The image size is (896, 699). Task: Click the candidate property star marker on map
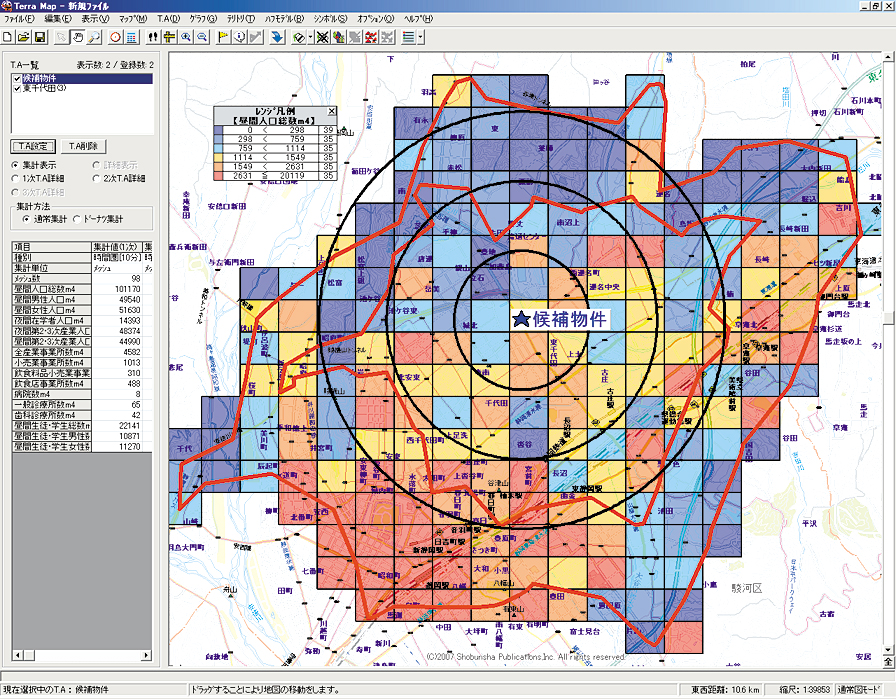521,319
